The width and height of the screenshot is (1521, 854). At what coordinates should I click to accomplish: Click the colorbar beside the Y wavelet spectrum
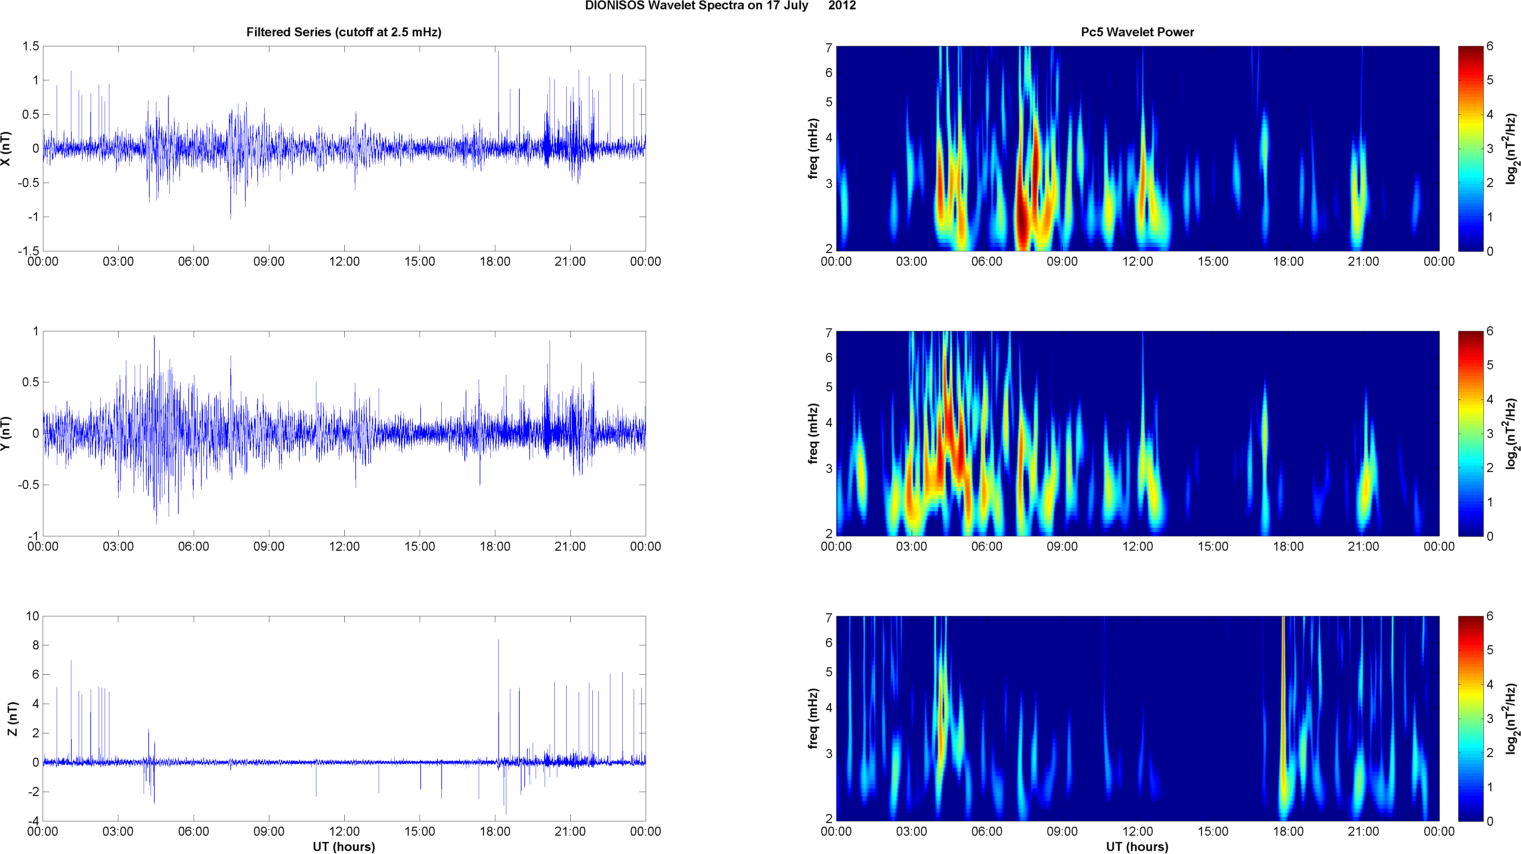pyautogui.click(x=1470, y=434)
